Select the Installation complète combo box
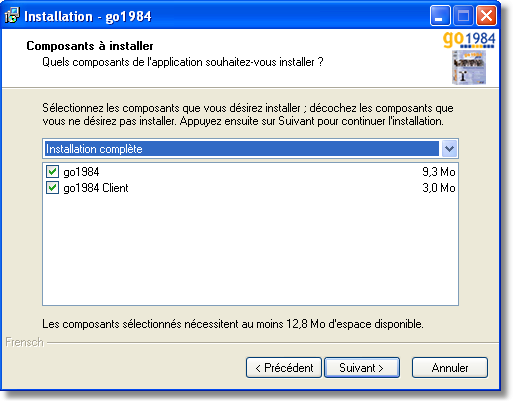The height and width of the screenshot is (403, 513). tap(250, 149)
